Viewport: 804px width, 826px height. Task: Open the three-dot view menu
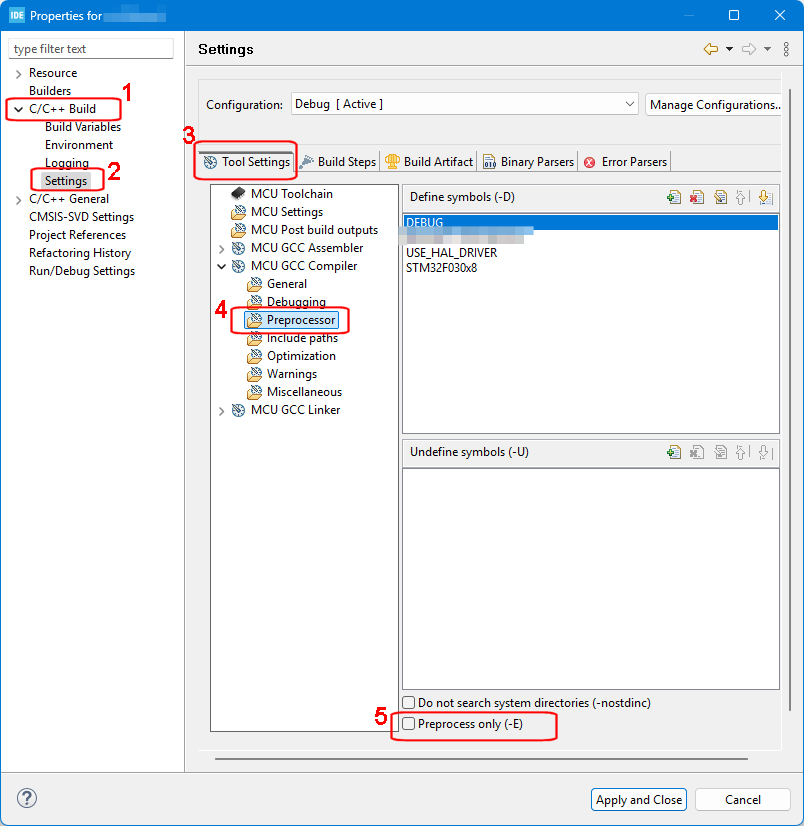pos(786,49)
